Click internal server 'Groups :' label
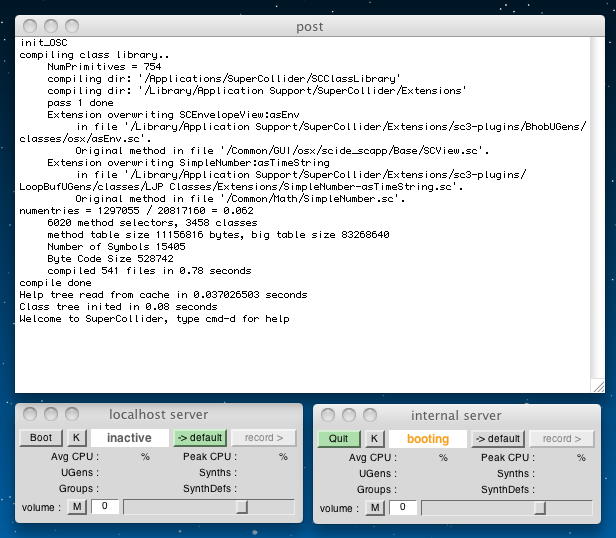 (376, 490)
